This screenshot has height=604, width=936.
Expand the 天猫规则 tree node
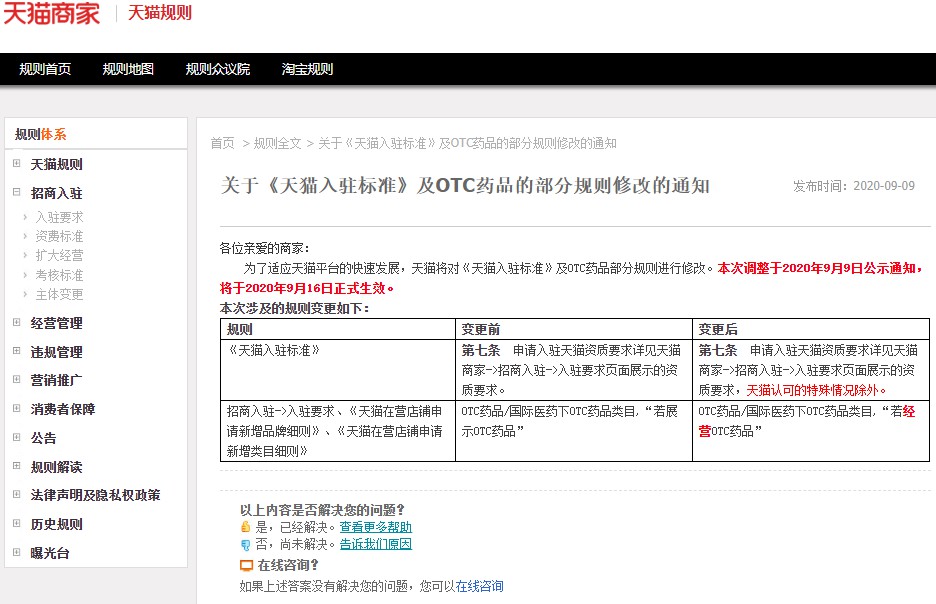pos(17,164)
